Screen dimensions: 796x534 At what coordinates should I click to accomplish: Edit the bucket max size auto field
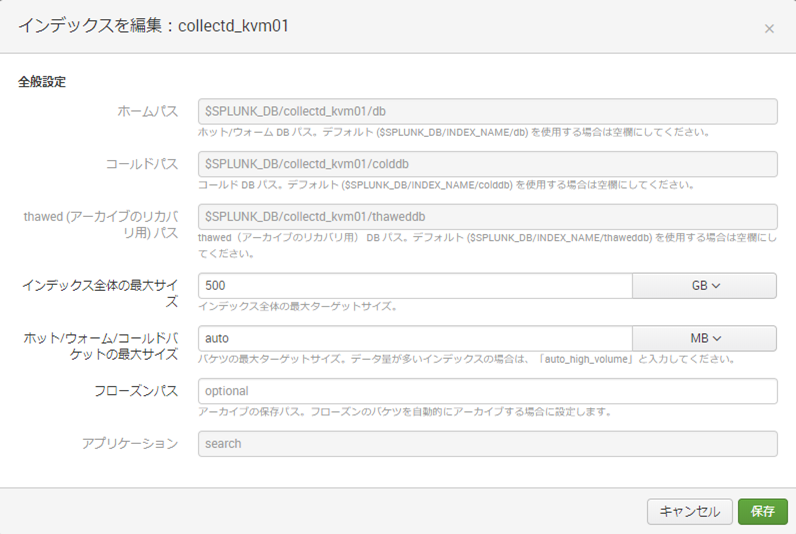(x=415, y=339)
